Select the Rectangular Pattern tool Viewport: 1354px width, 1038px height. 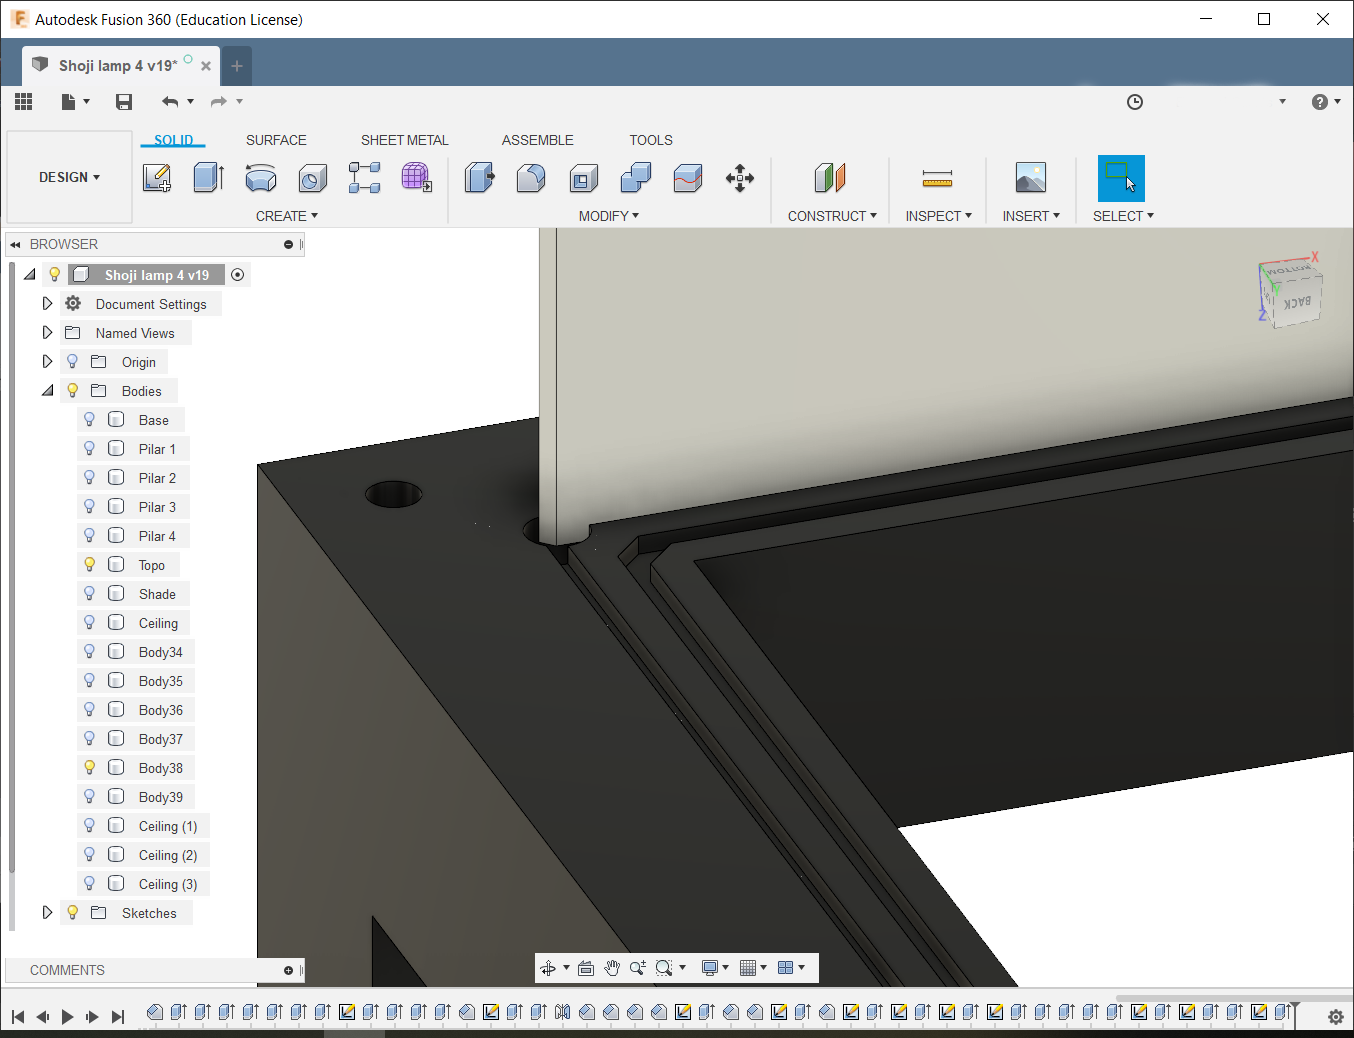click(365, 178)
